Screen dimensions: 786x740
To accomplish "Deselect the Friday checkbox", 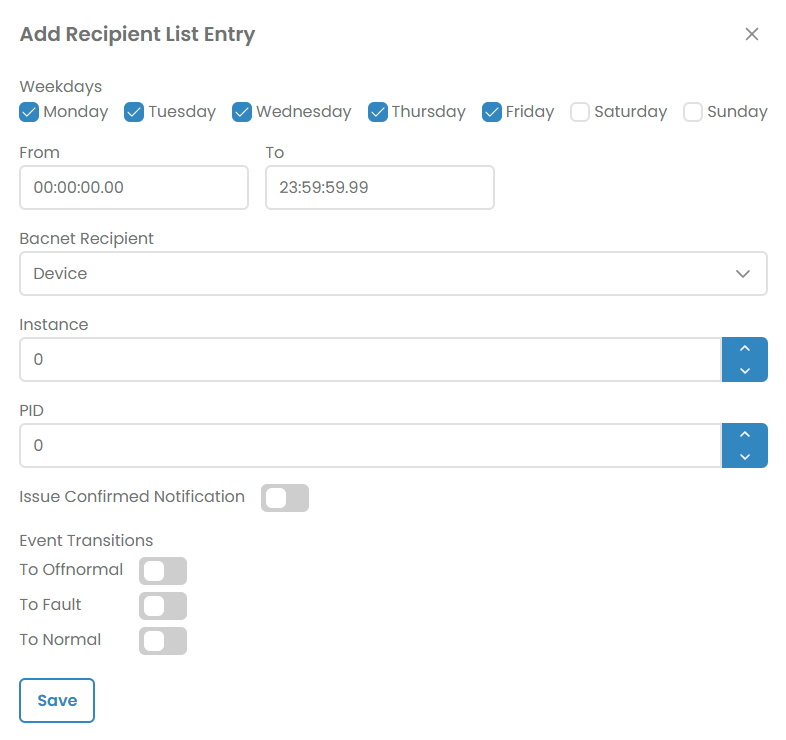I will click(x=492, y=112).
